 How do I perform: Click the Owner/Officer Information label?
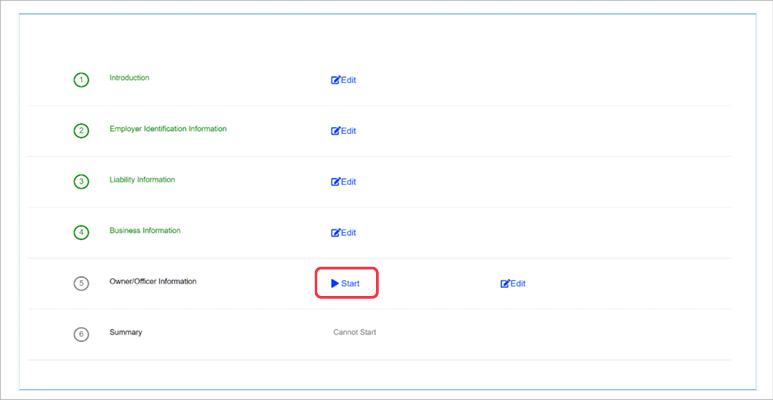(153, 282)
